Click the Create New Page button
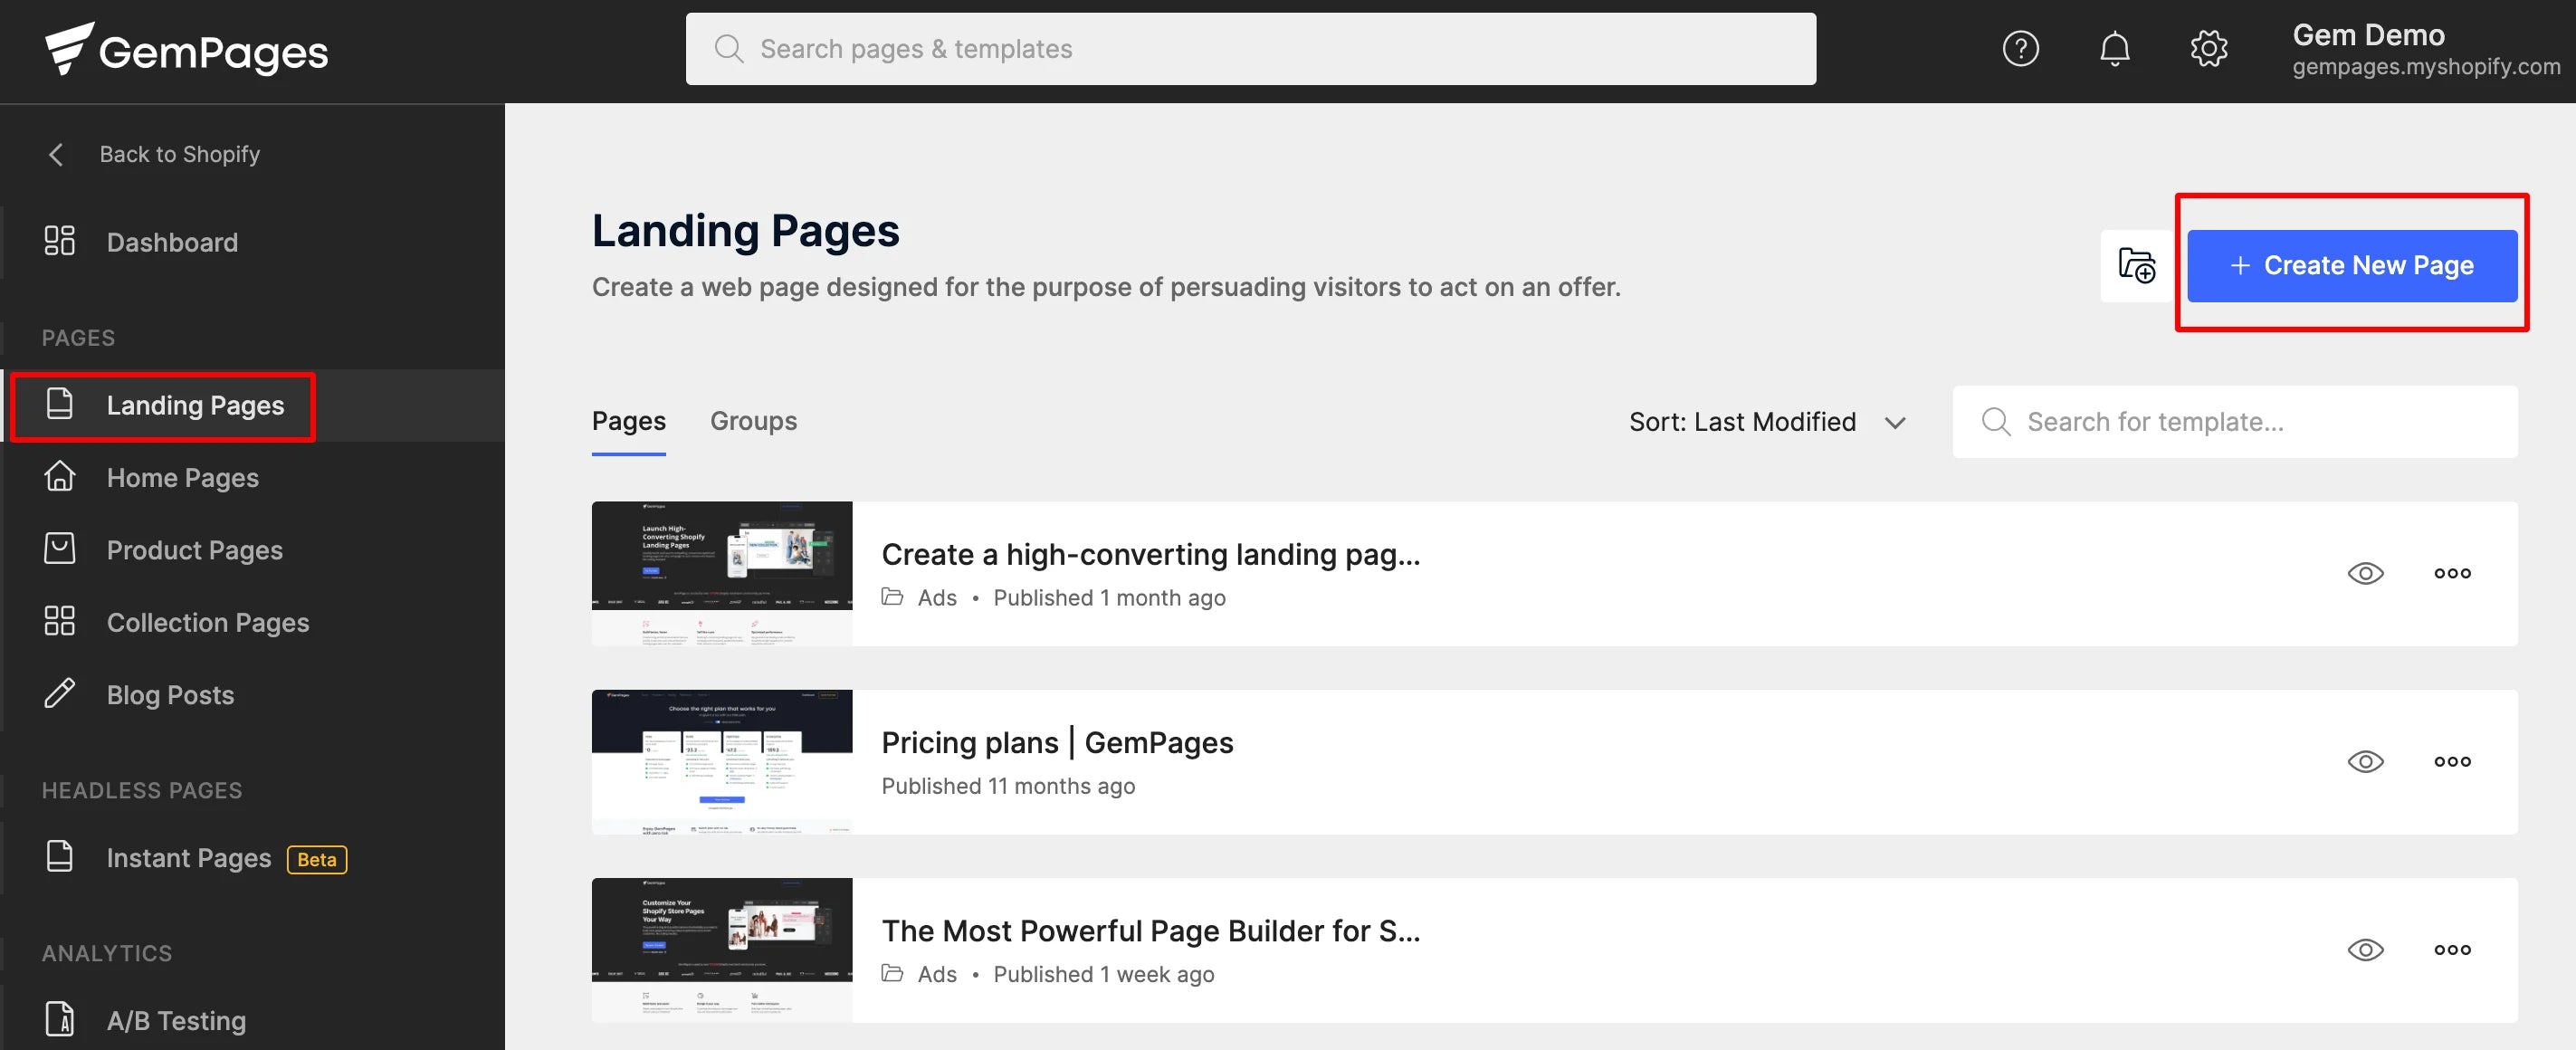2576x1050 pixels. tap(2352, 265)
